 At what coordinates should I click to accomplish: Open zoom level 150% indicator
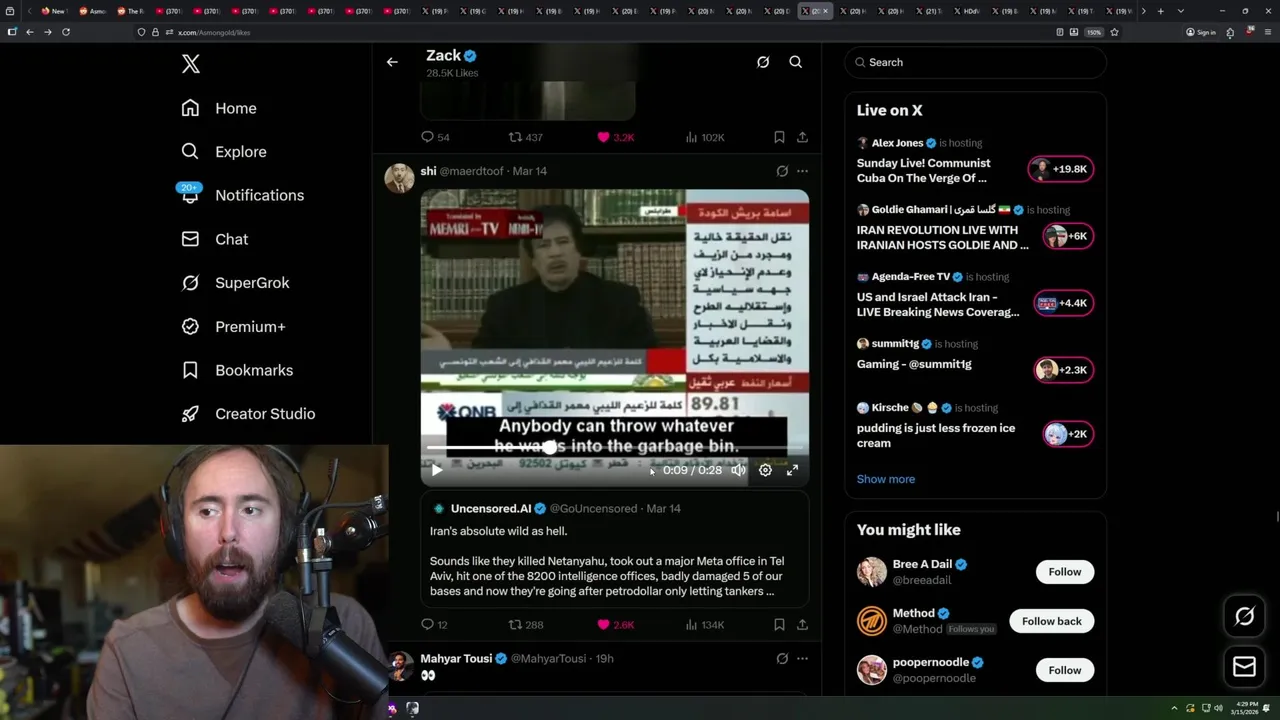[x=1094, y=32]
